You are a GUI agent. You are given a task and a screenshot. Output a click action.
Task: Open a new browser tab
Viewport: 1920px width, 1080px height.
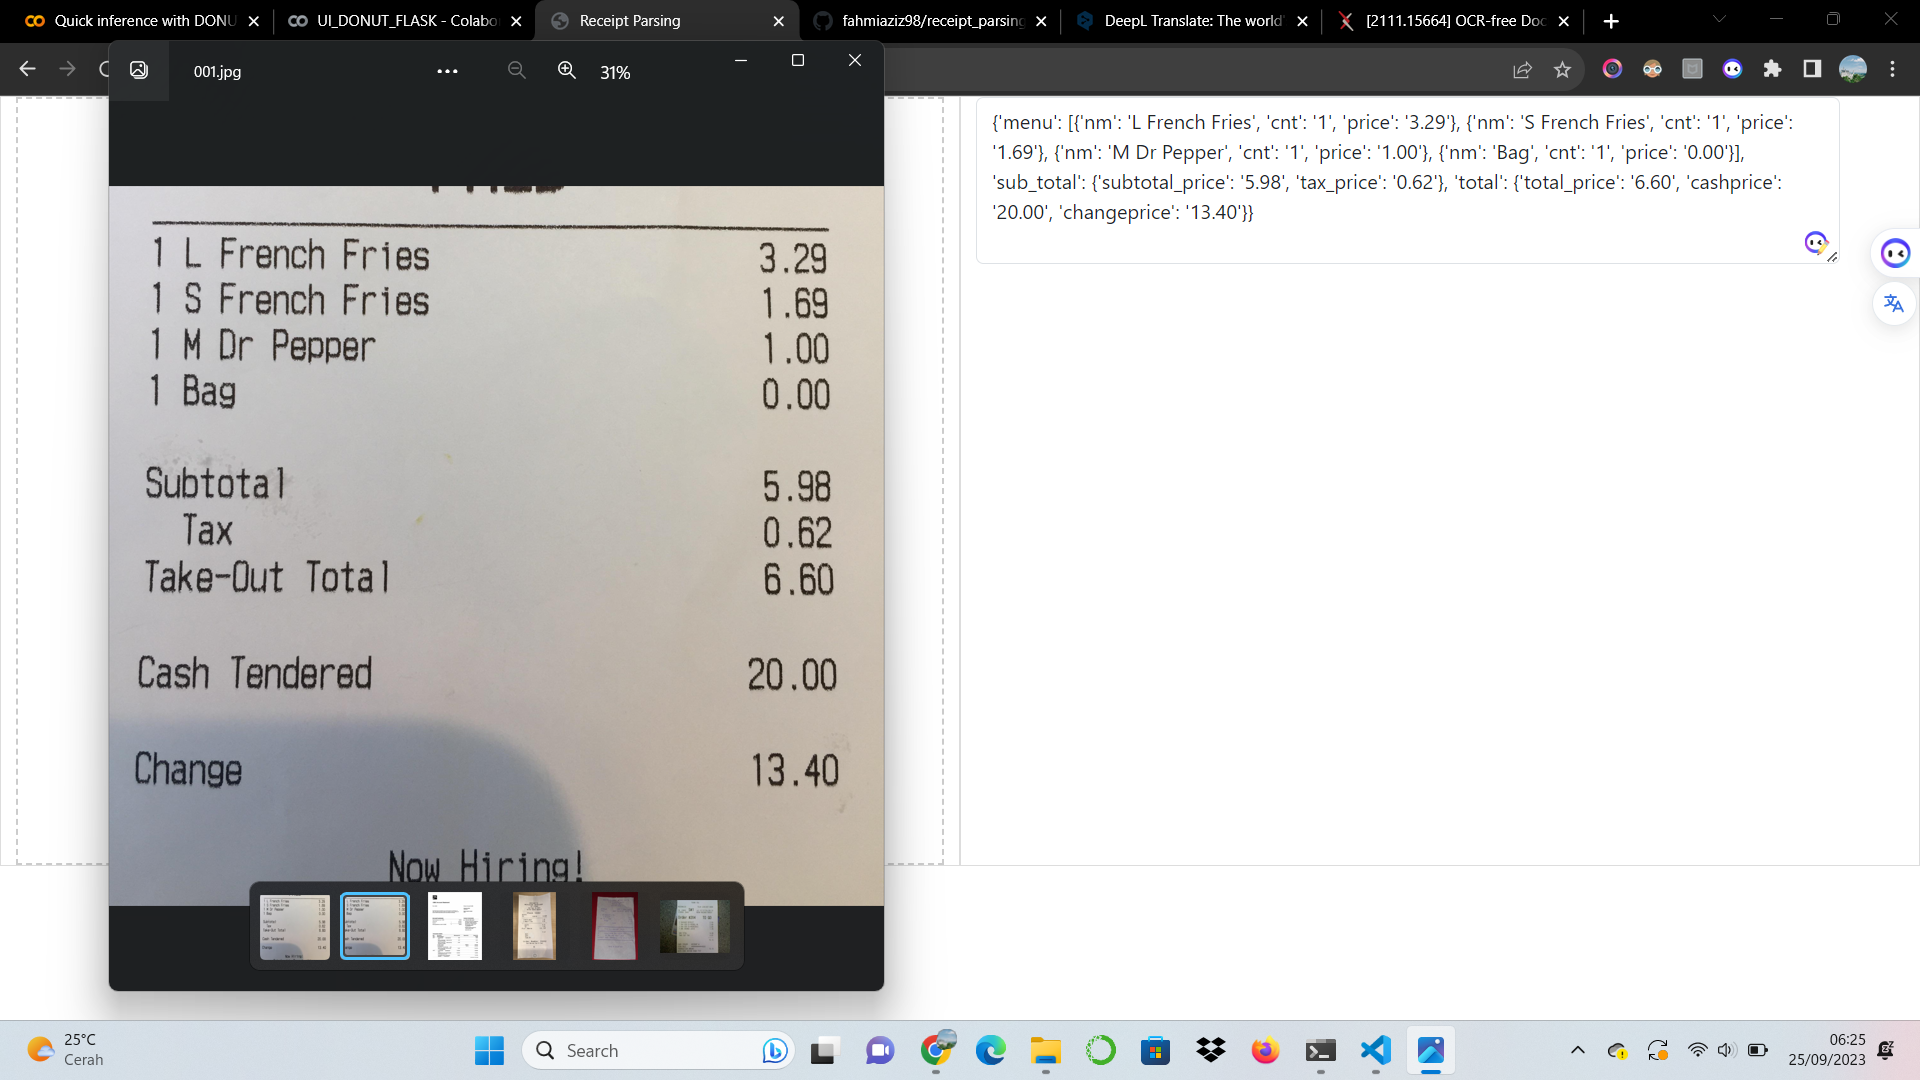[x=1611, y=21]
